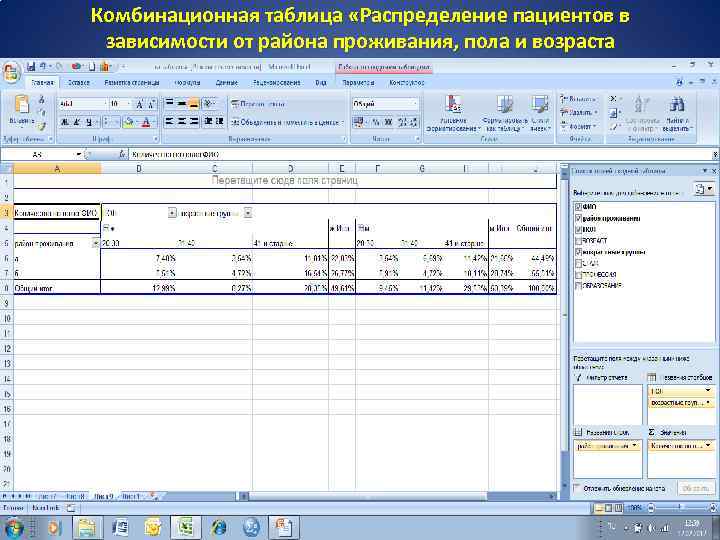
Task: Center text horizontally in cell
Action: tap(182, 122)
